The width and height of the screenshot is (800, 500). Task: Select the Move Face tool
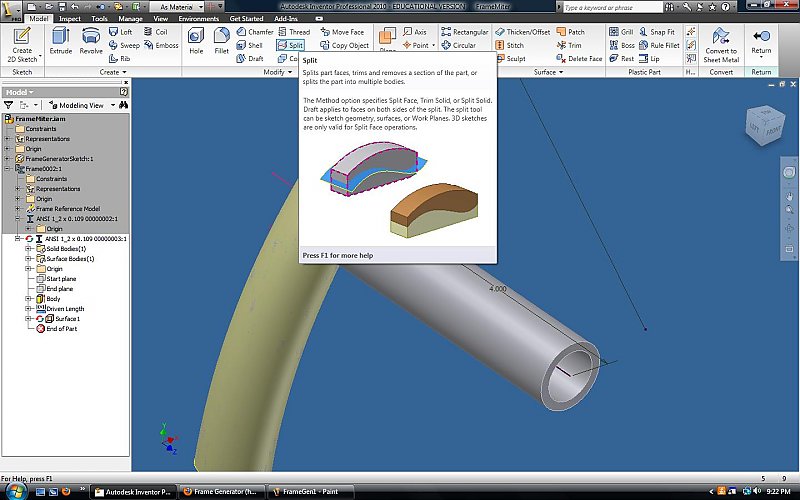[342, 32]
